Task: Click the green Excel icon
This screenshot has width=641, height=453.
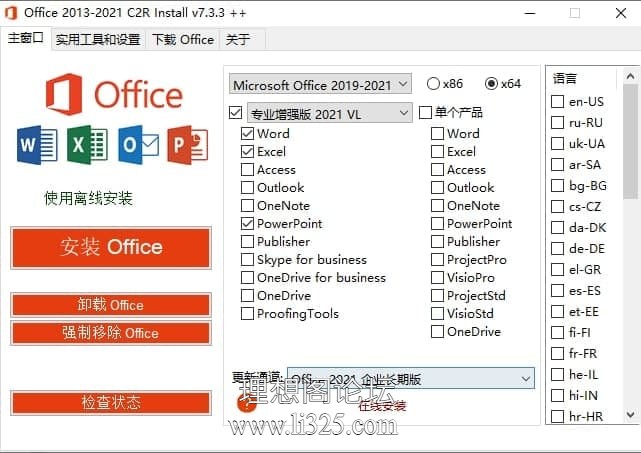Action: click(x=87, y=145)
